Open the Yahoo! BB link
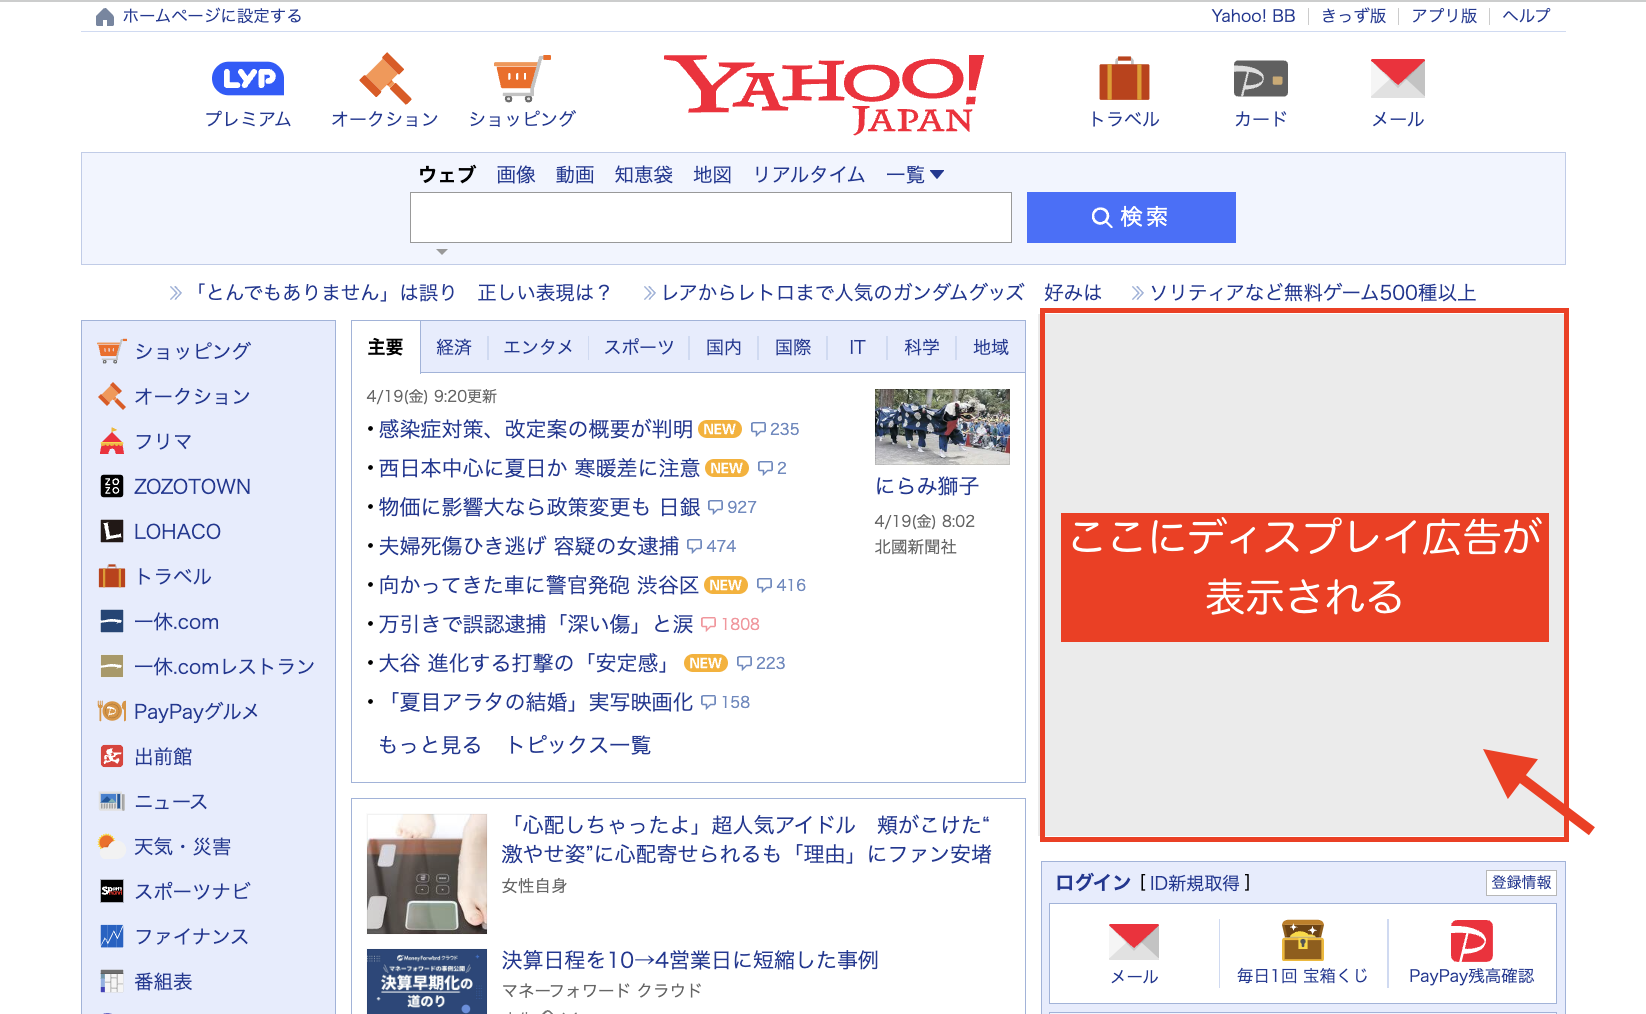The image size is (1646, 1014). [1253, 16]
